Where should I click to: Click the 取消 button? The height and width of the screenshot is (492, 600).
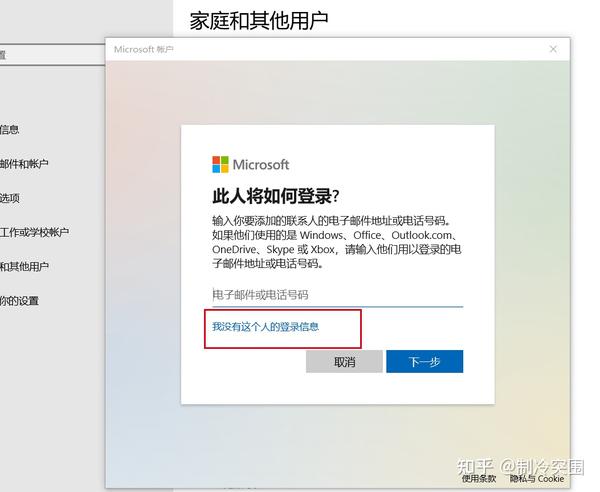coord(344,362)
